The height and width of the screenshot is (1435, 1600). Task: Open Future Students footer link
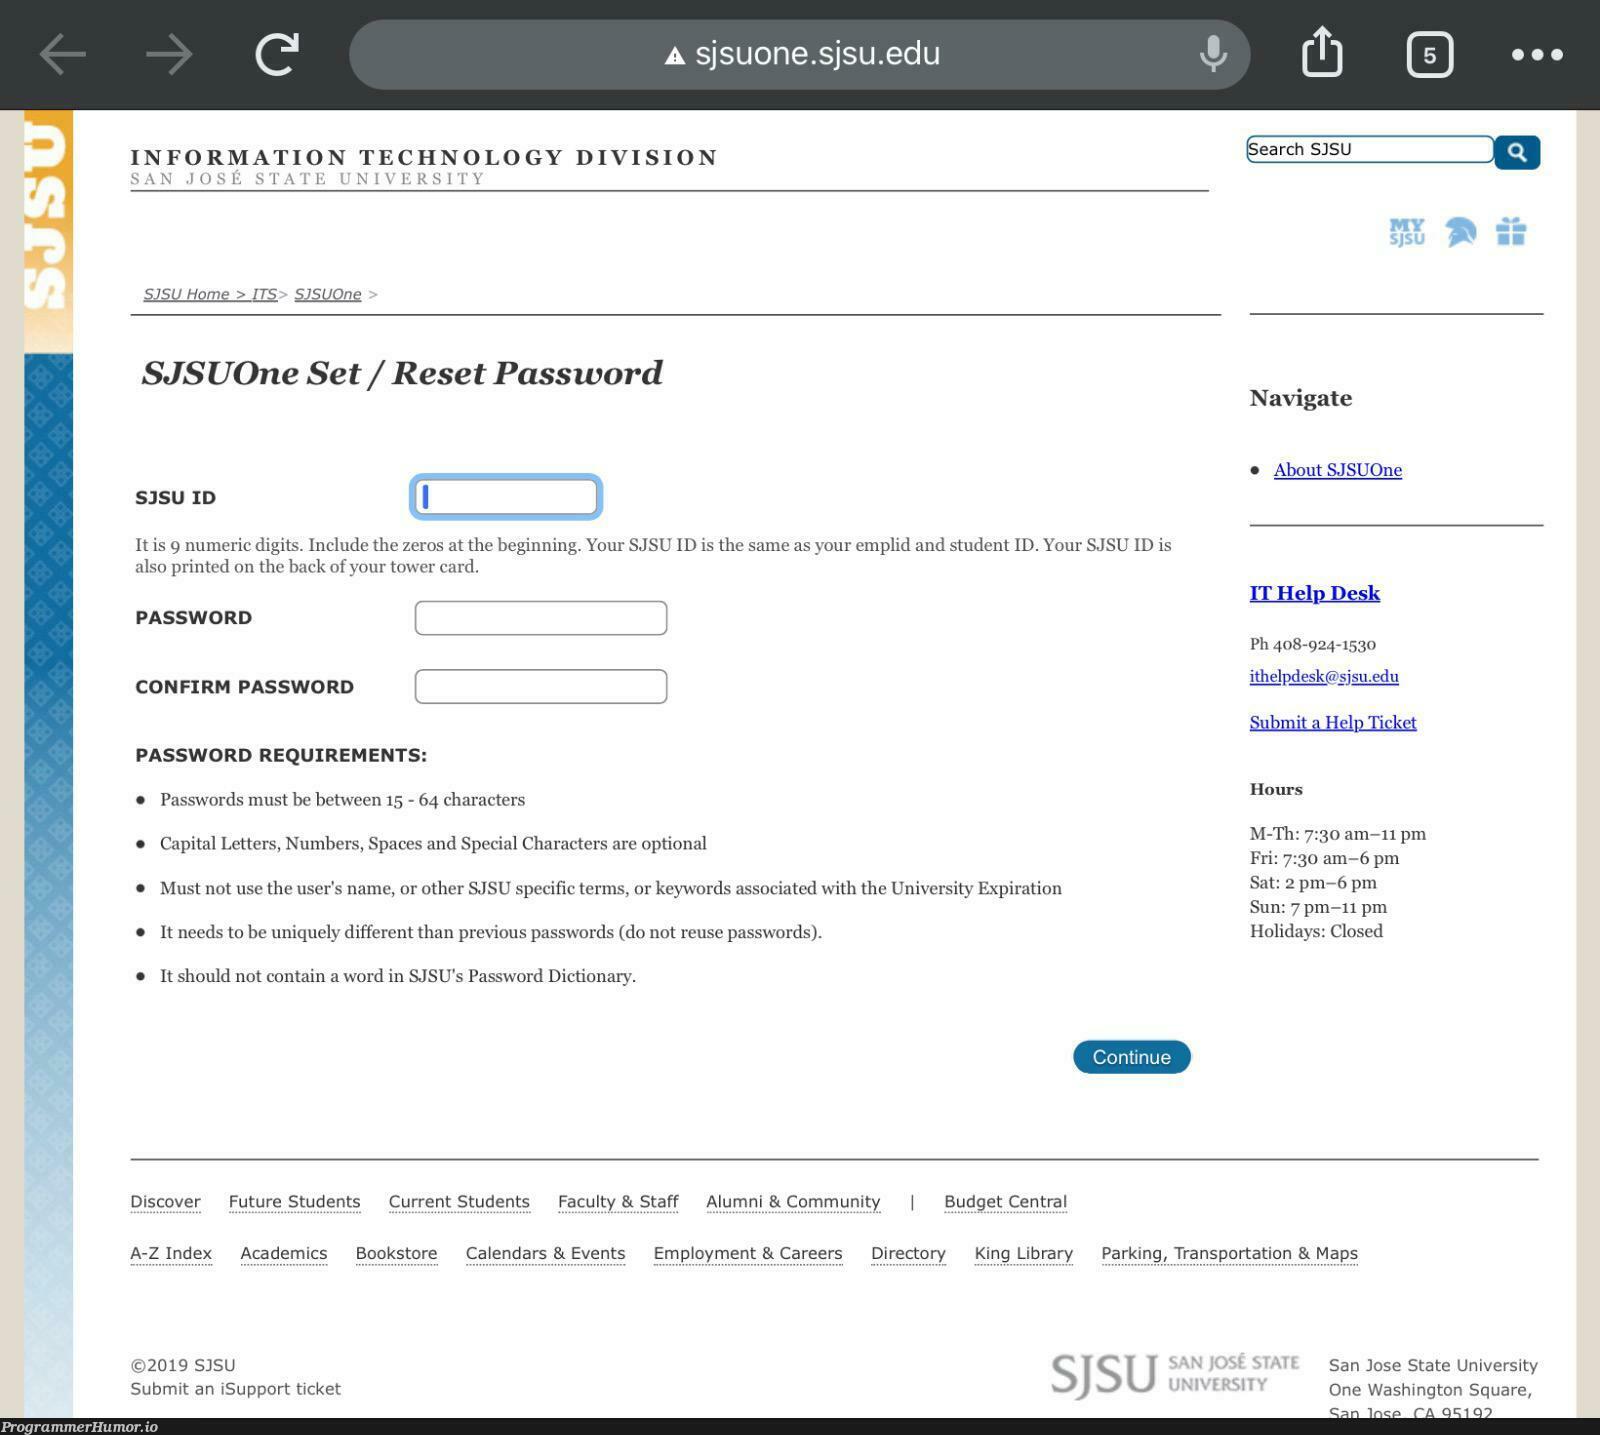[294, 1202]
